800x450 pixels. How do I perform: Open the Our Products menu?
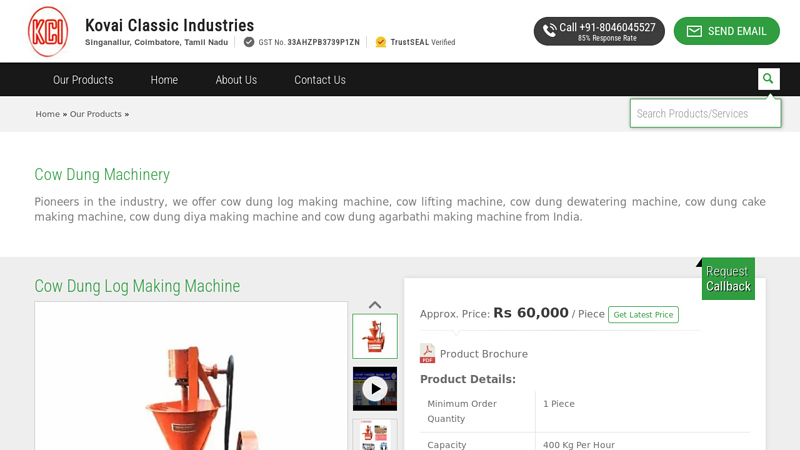83,80
